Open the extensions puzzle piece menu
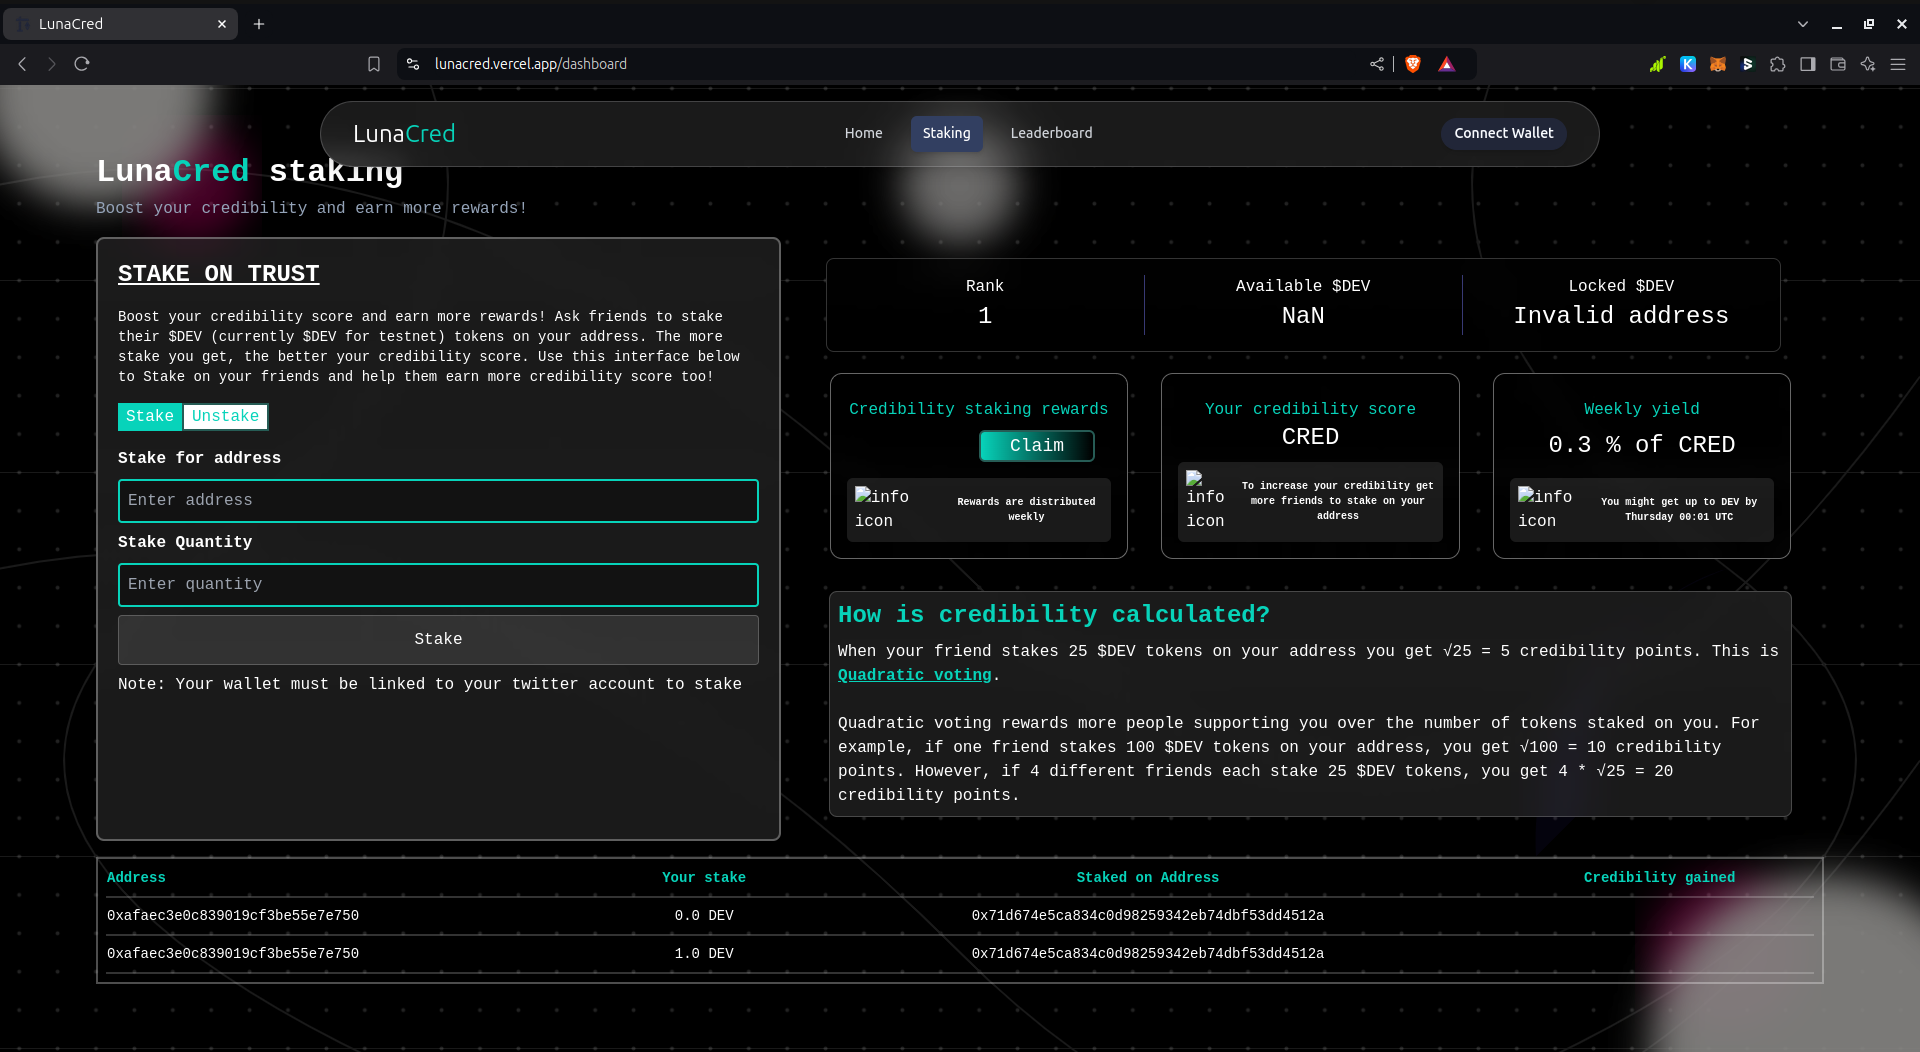The width and height of the screenshot is (1920, 1052). click(1778, 64)
